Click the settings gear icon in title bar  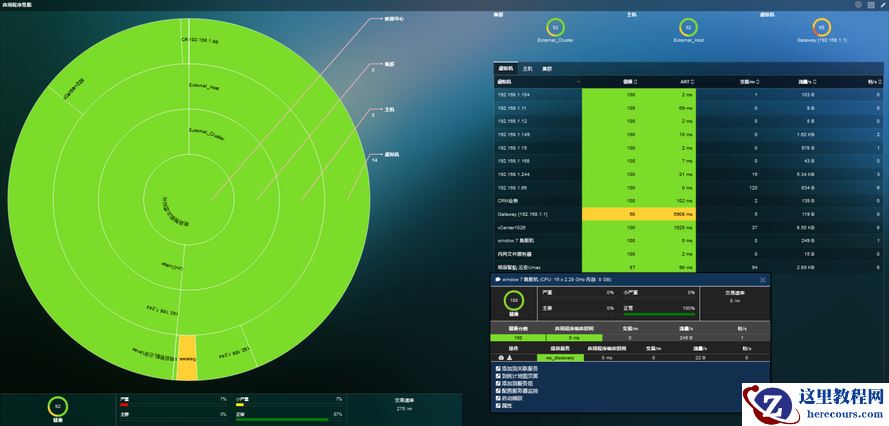click(x=859, y=5)
